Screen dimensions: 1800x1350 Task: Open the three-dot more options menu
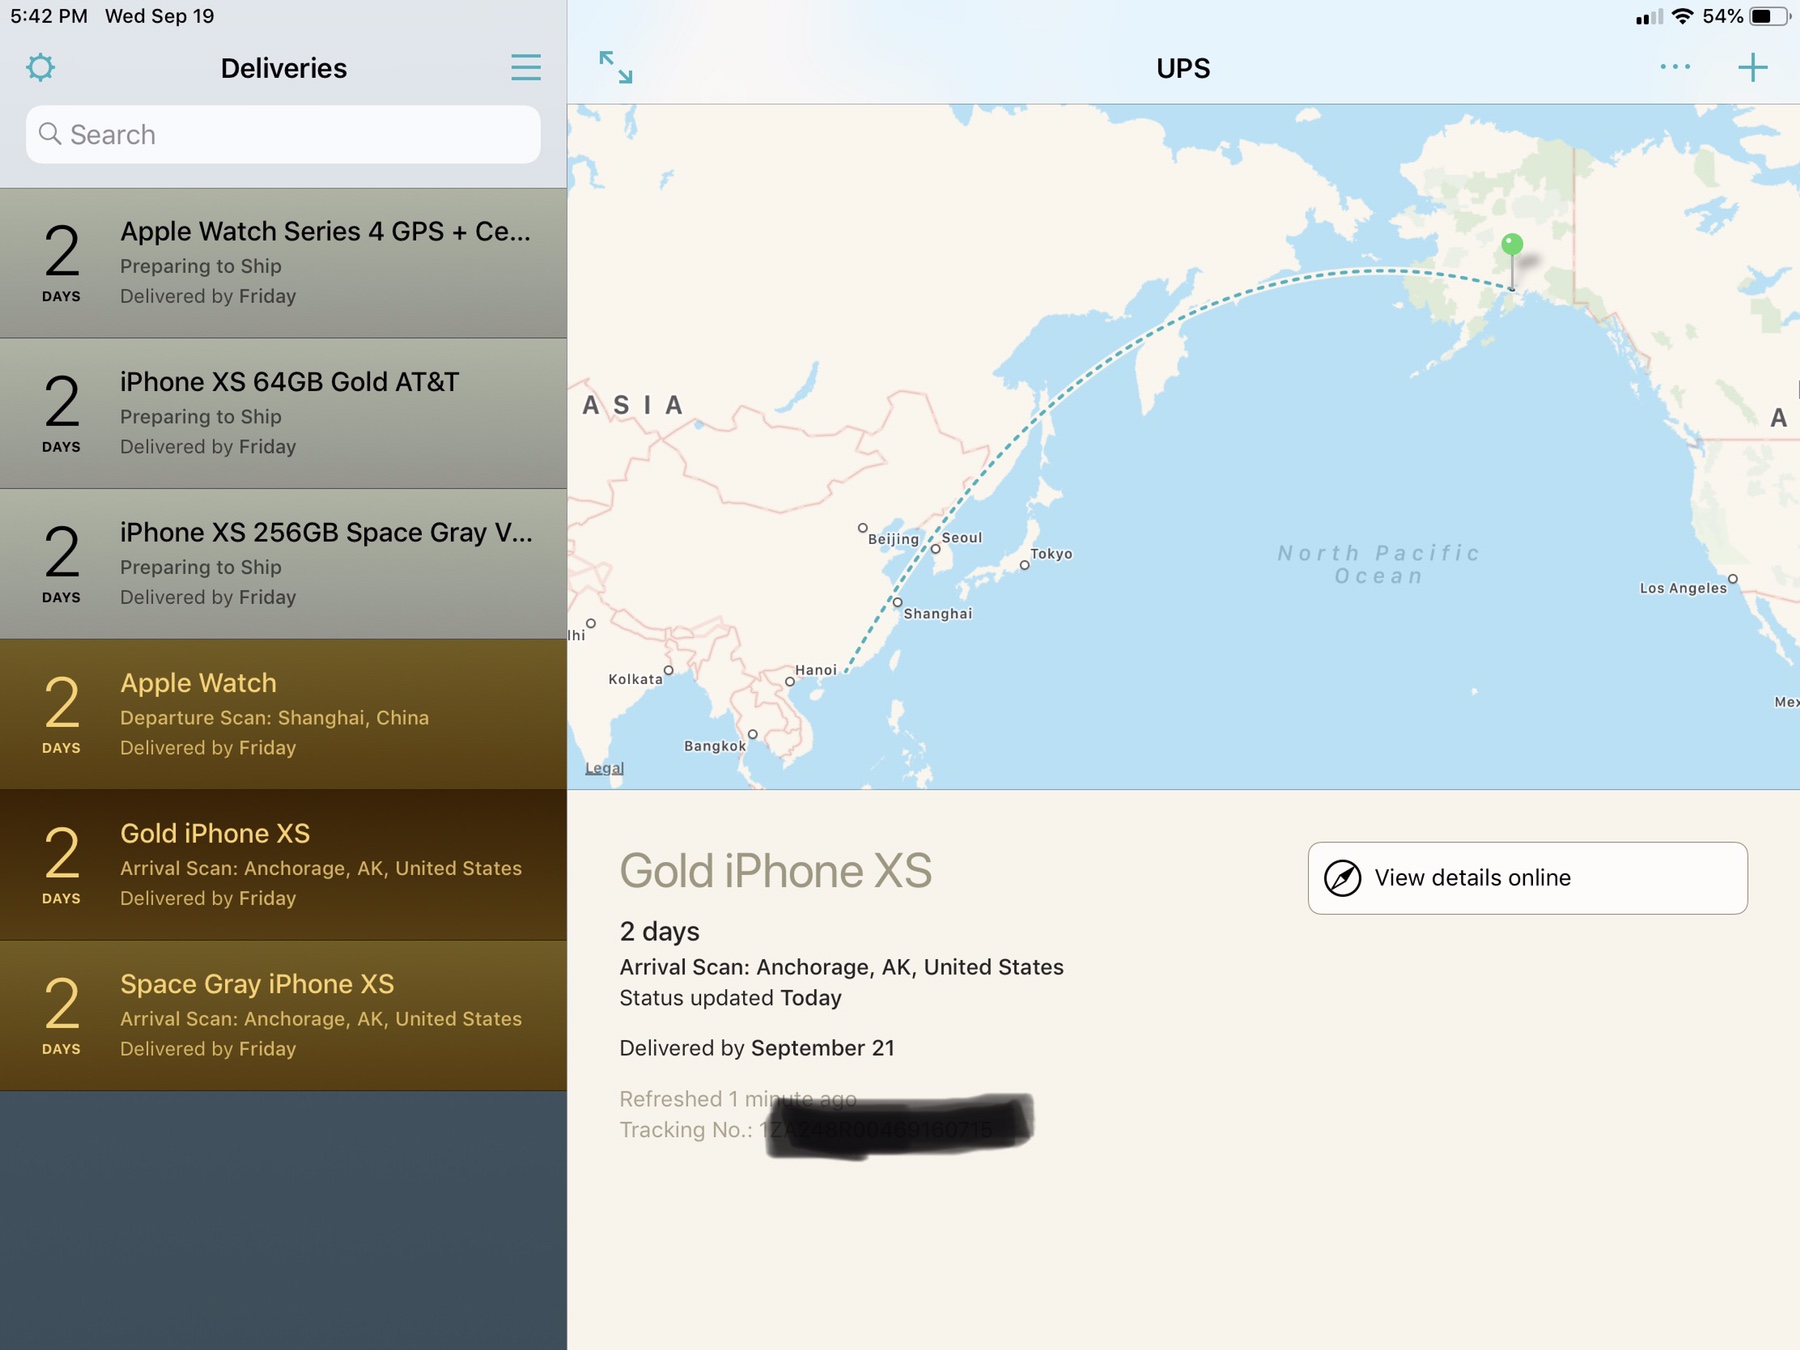pos(1675,67)
